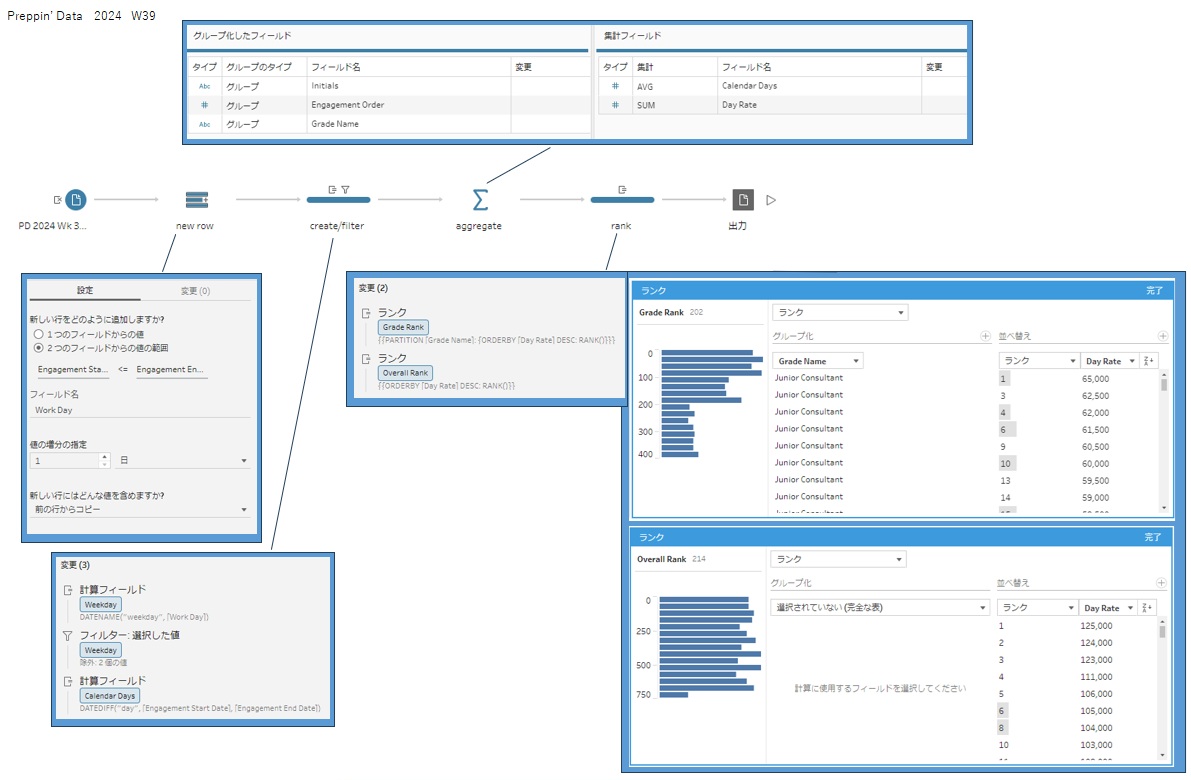
Task: Select the output step icon
Action: point(743,200)
